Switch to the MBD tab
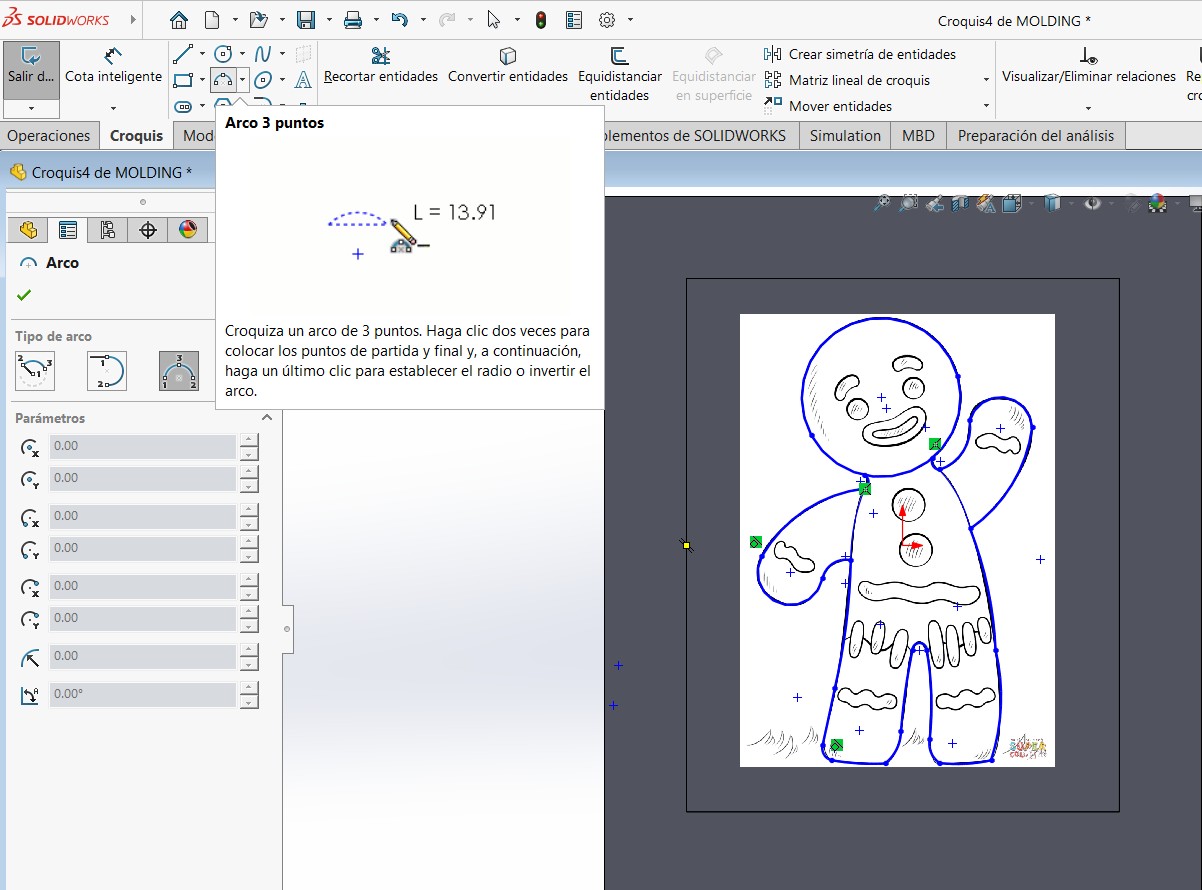The width and height of the screenshot is (1202, 890). coord(918,136)
